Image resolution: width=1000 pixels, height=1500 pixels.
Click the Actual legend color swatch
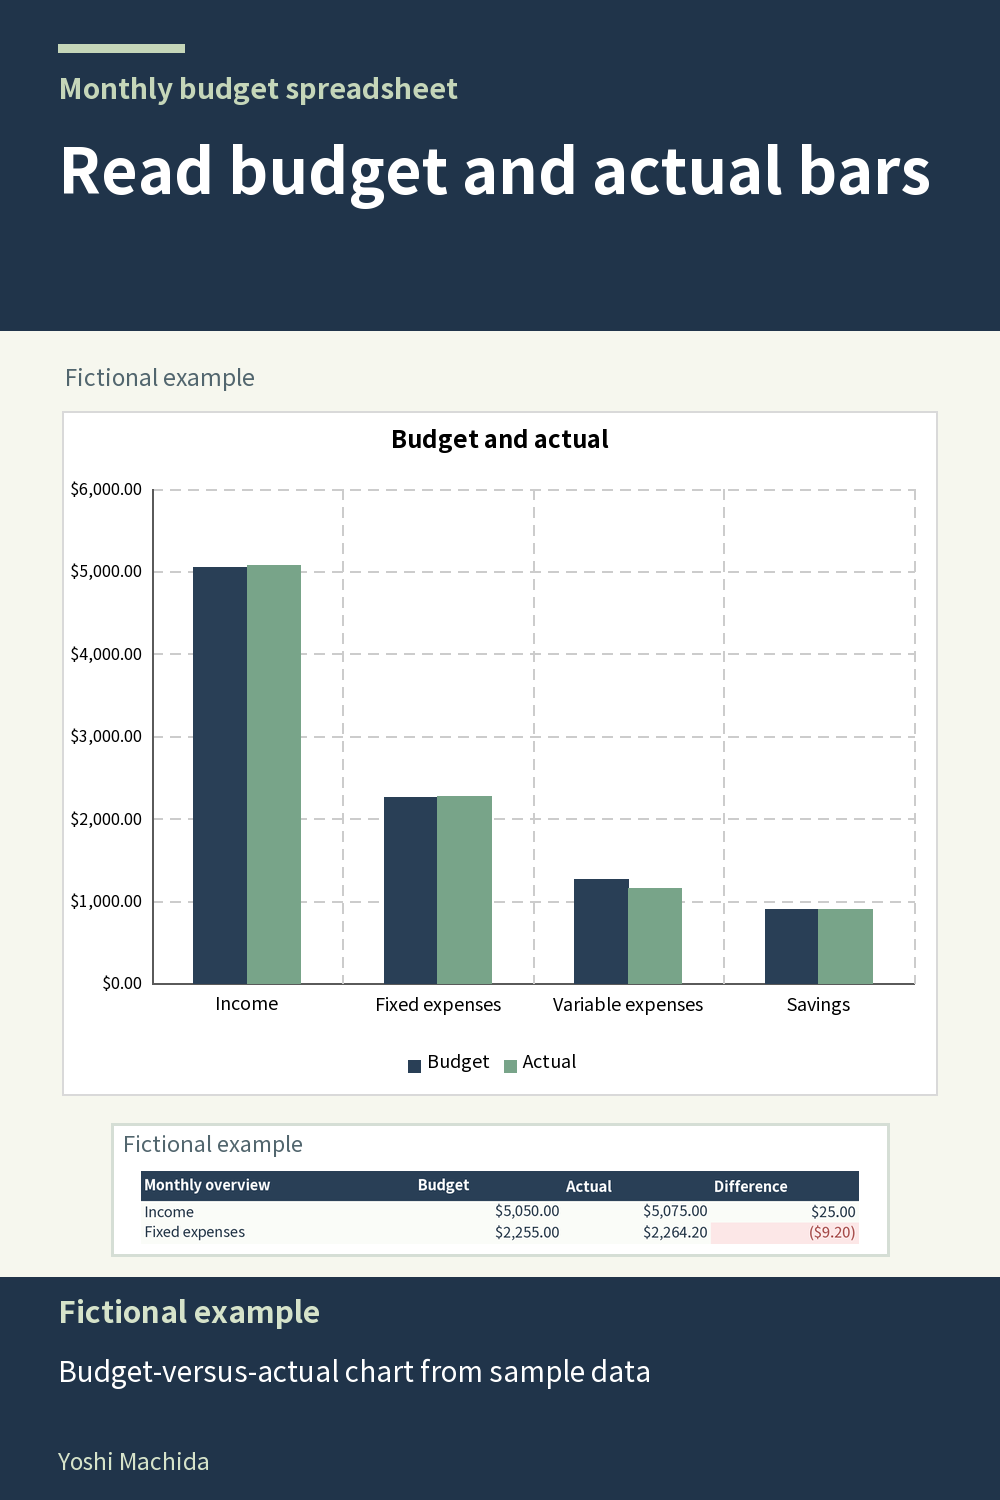pyautogui.click(x=510, y=1066)
